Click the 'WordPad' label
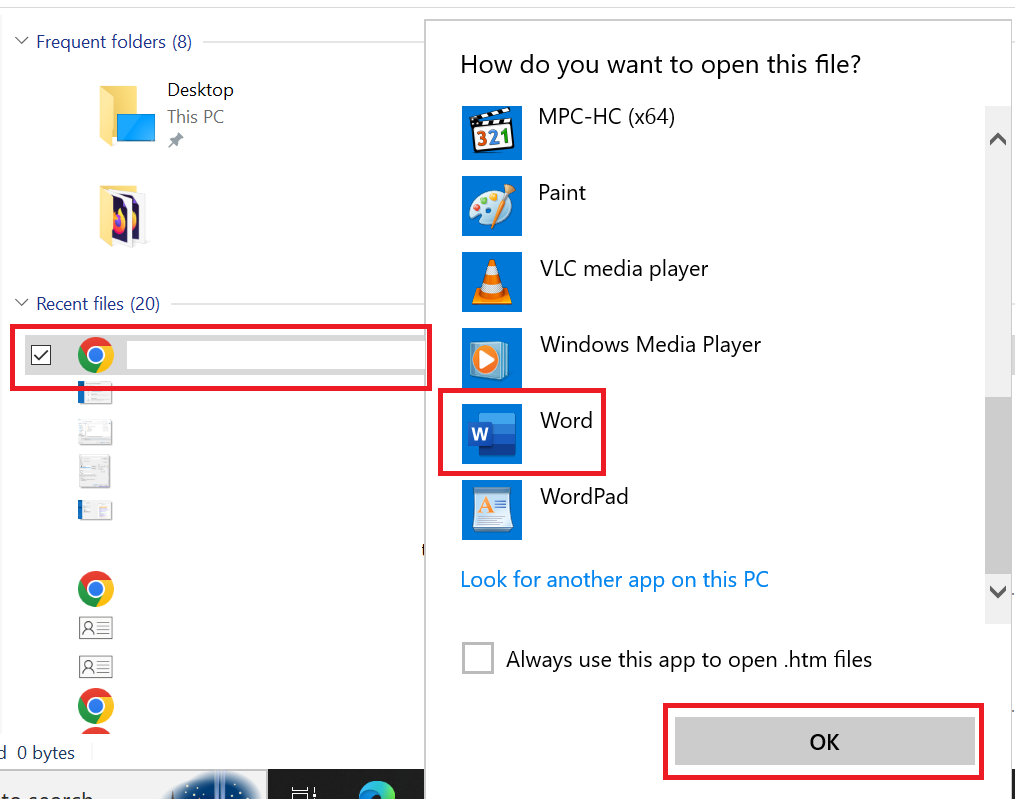Screen dimensions: 1015x799 (x=584, y=496)
